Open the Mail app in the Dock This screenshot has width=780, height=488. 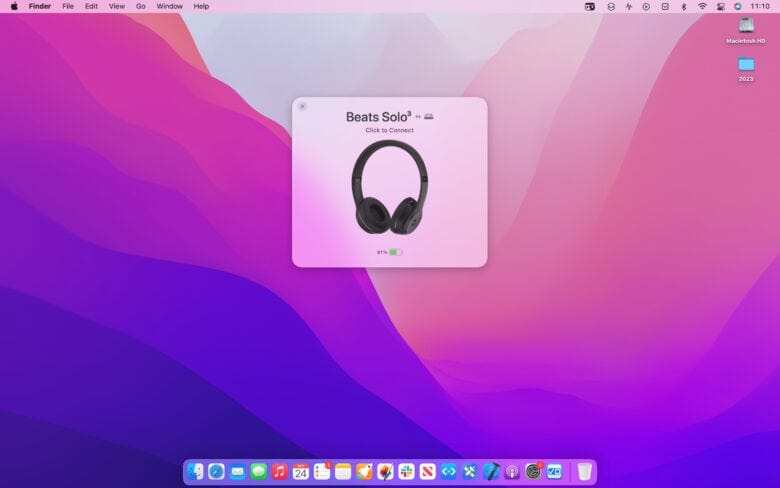(237, 471)
